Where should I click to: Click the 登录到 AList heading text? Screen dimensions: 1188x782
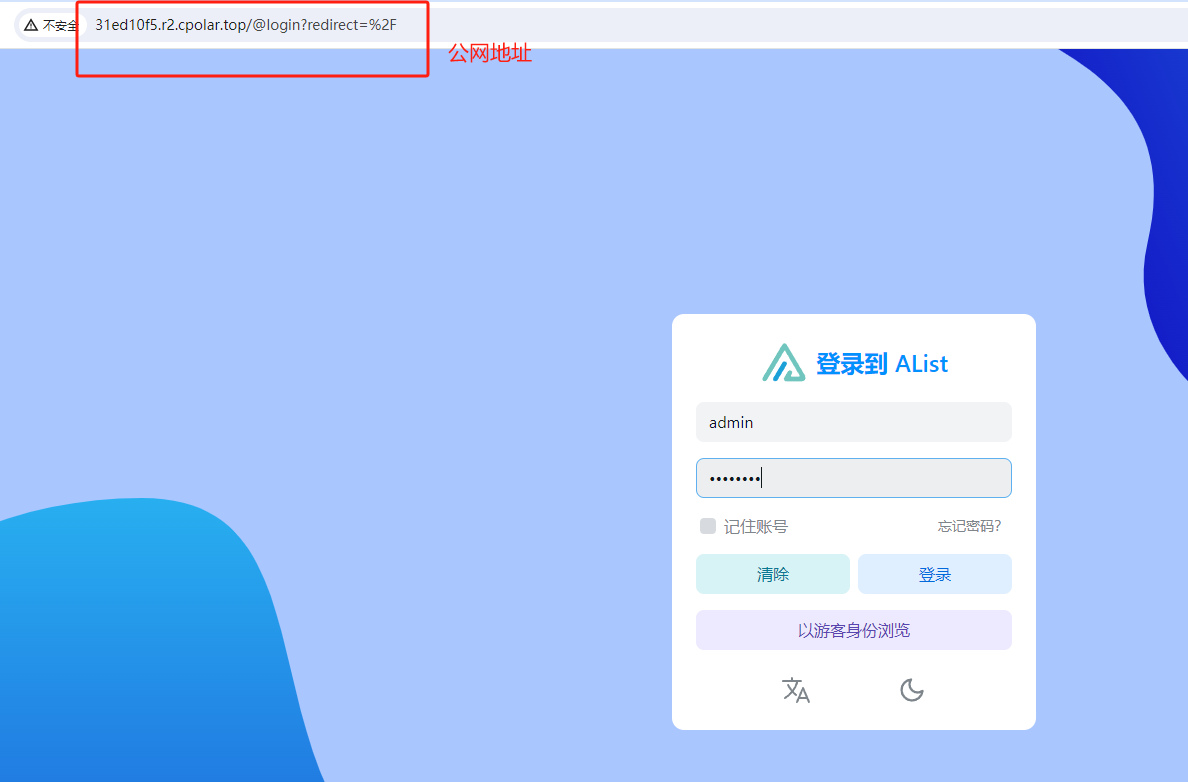882,364
